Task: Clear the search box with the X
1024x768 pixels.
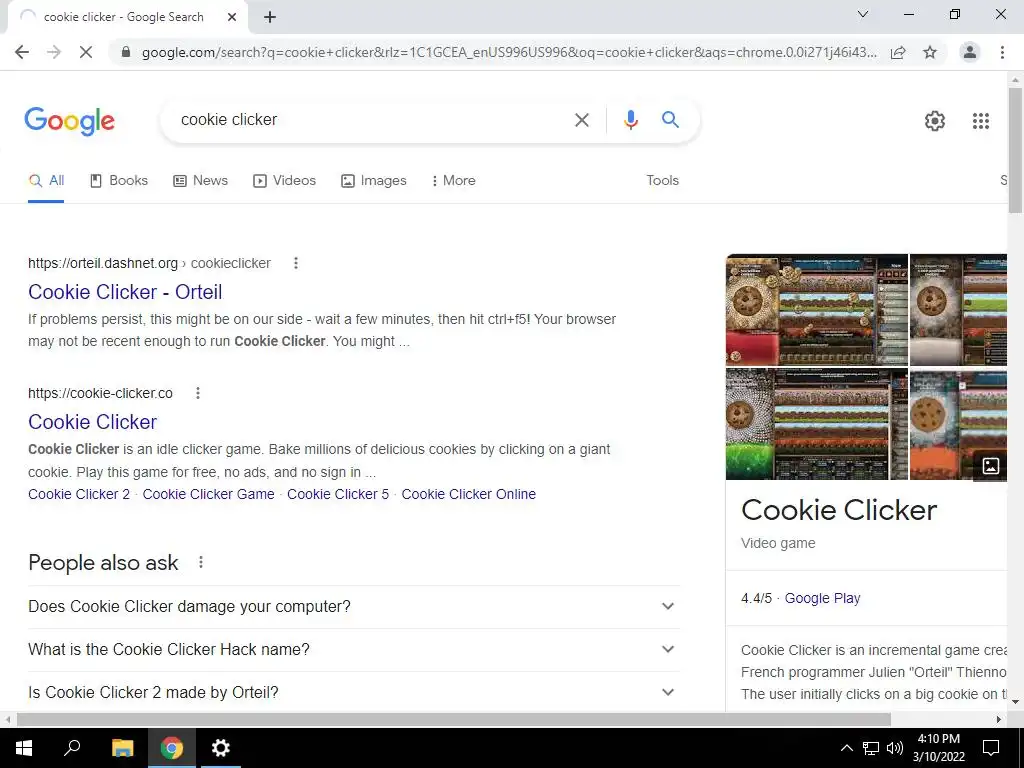Action: point(581,120)
